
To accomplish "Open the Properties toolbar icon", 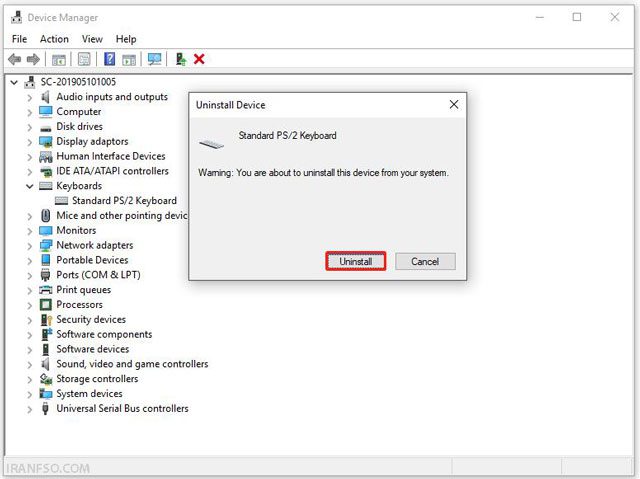I will 84,60.
